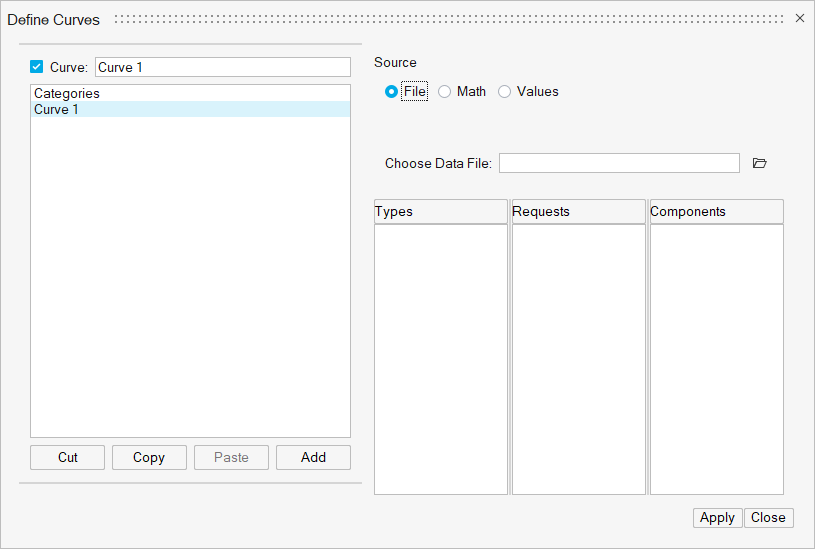Click the Copy button
815x549 pixels.
pos(149,457)
